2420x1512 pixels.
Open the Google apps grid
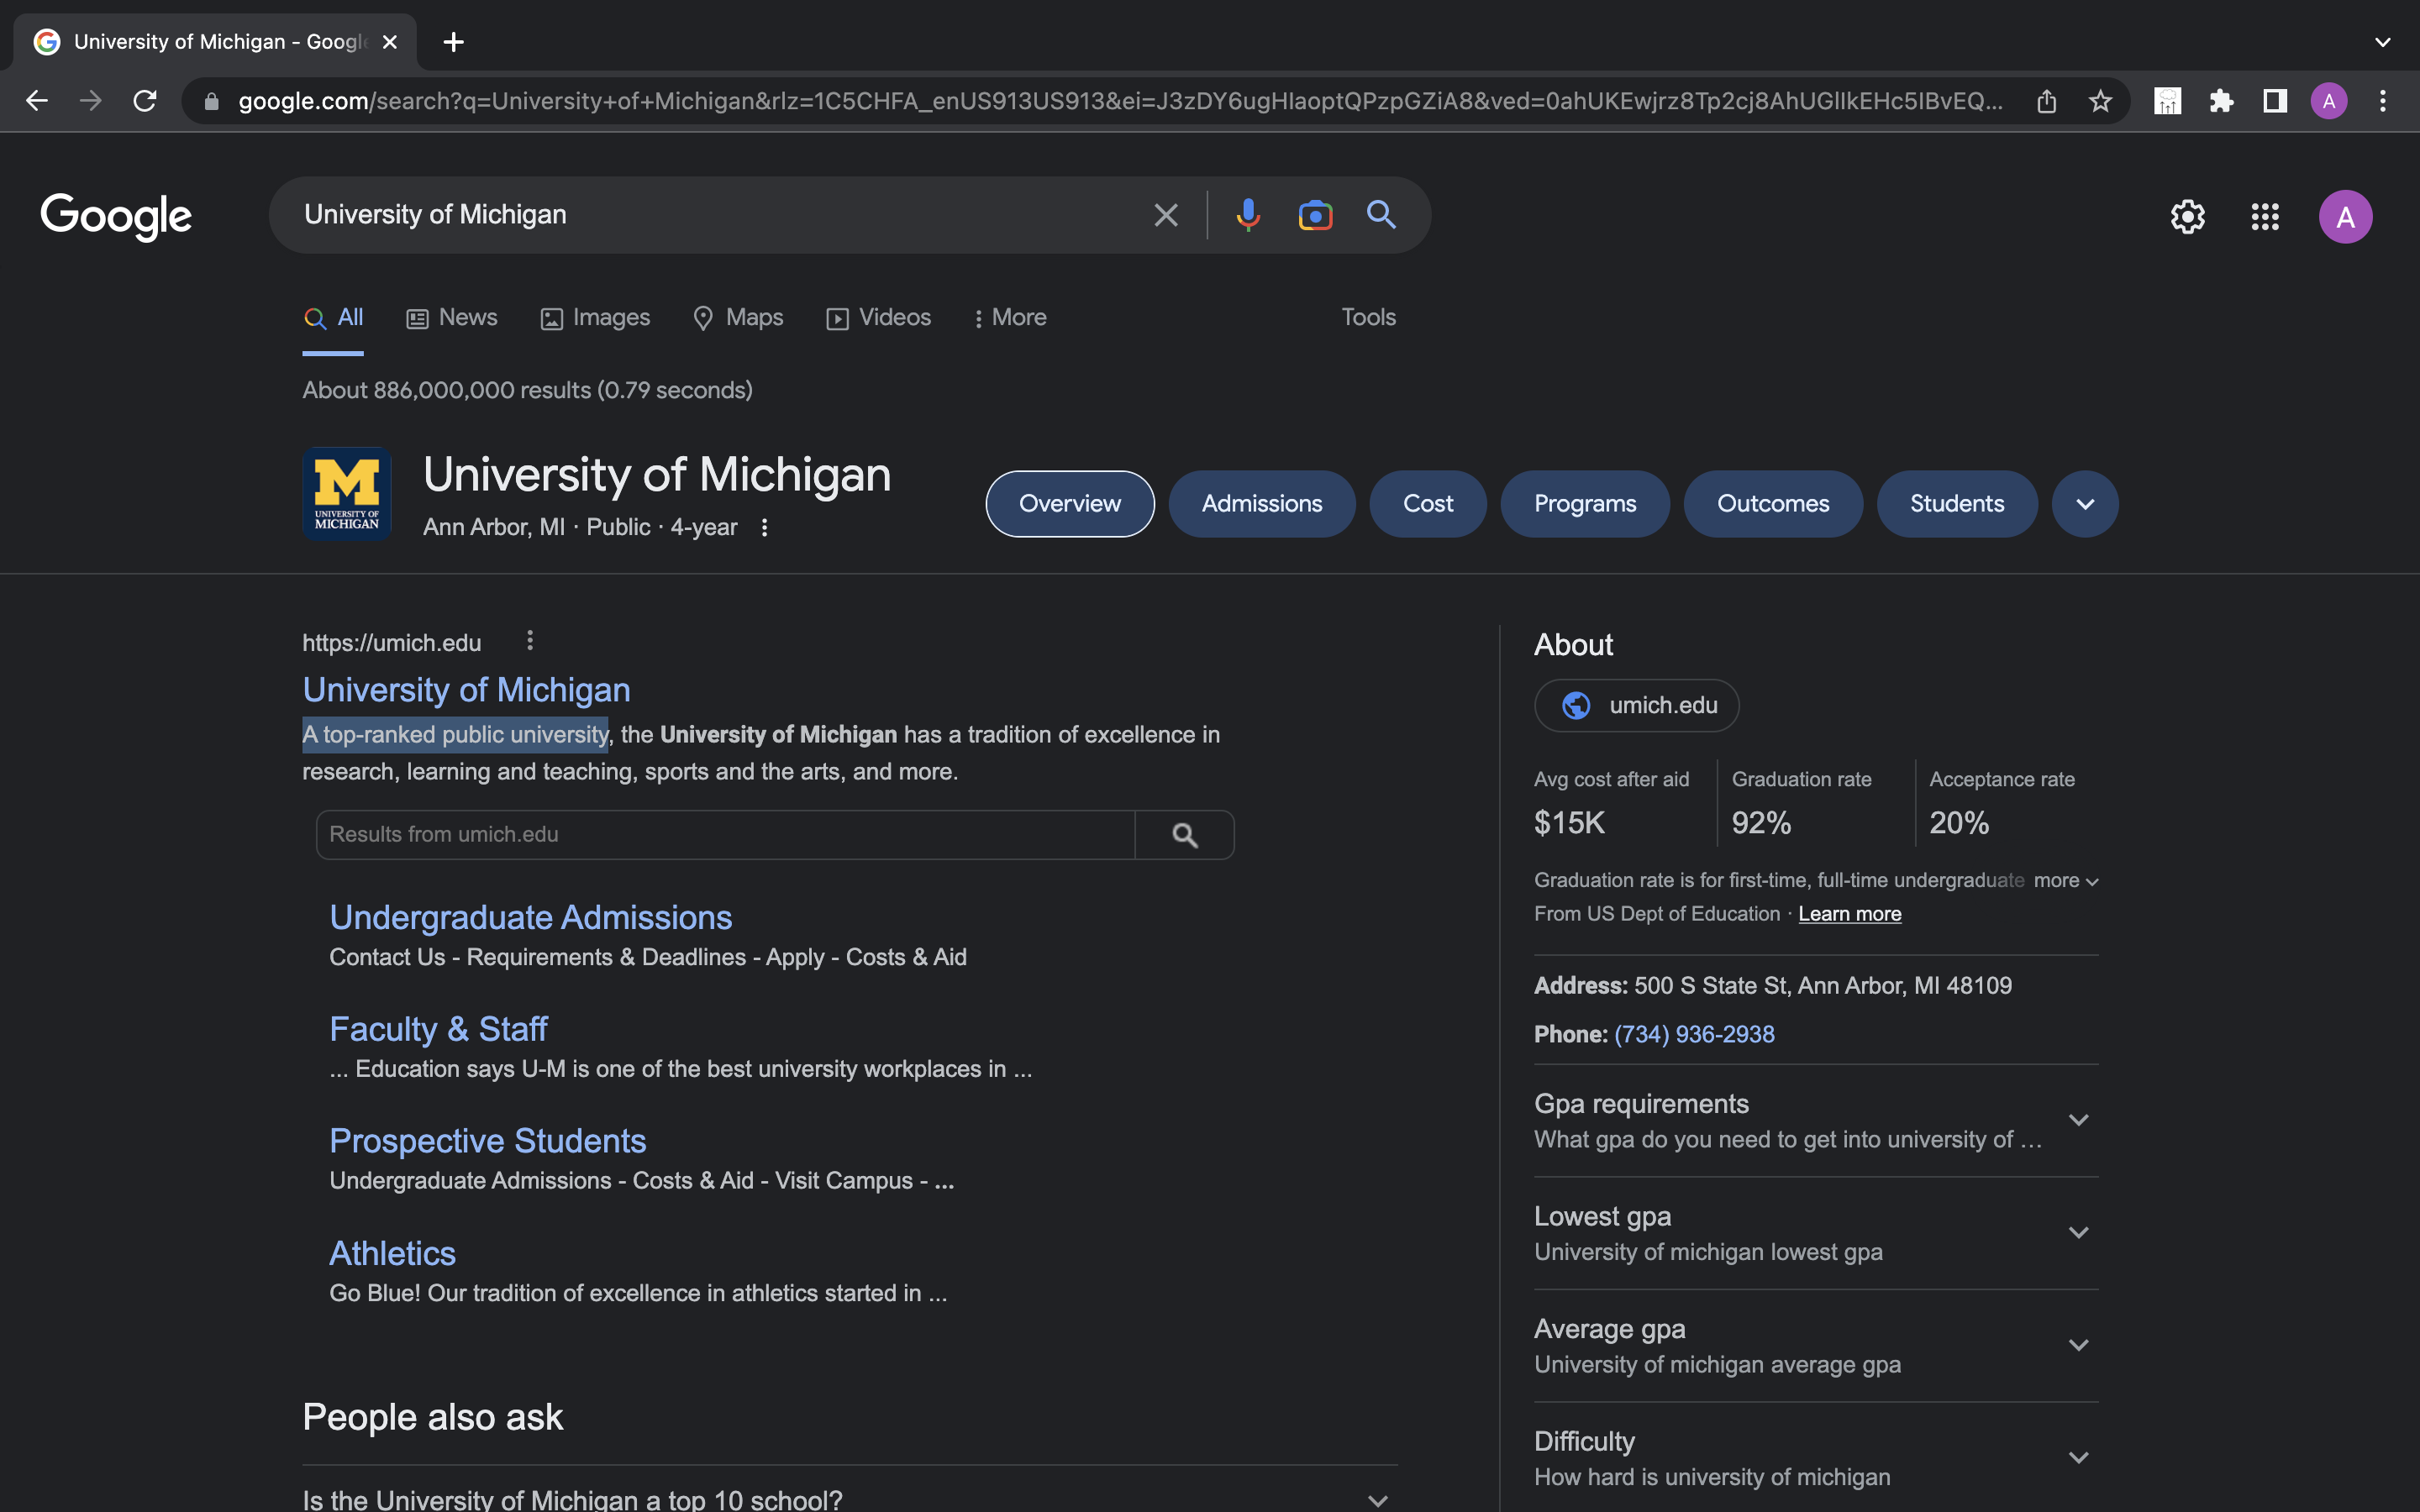coord(2265,216)
